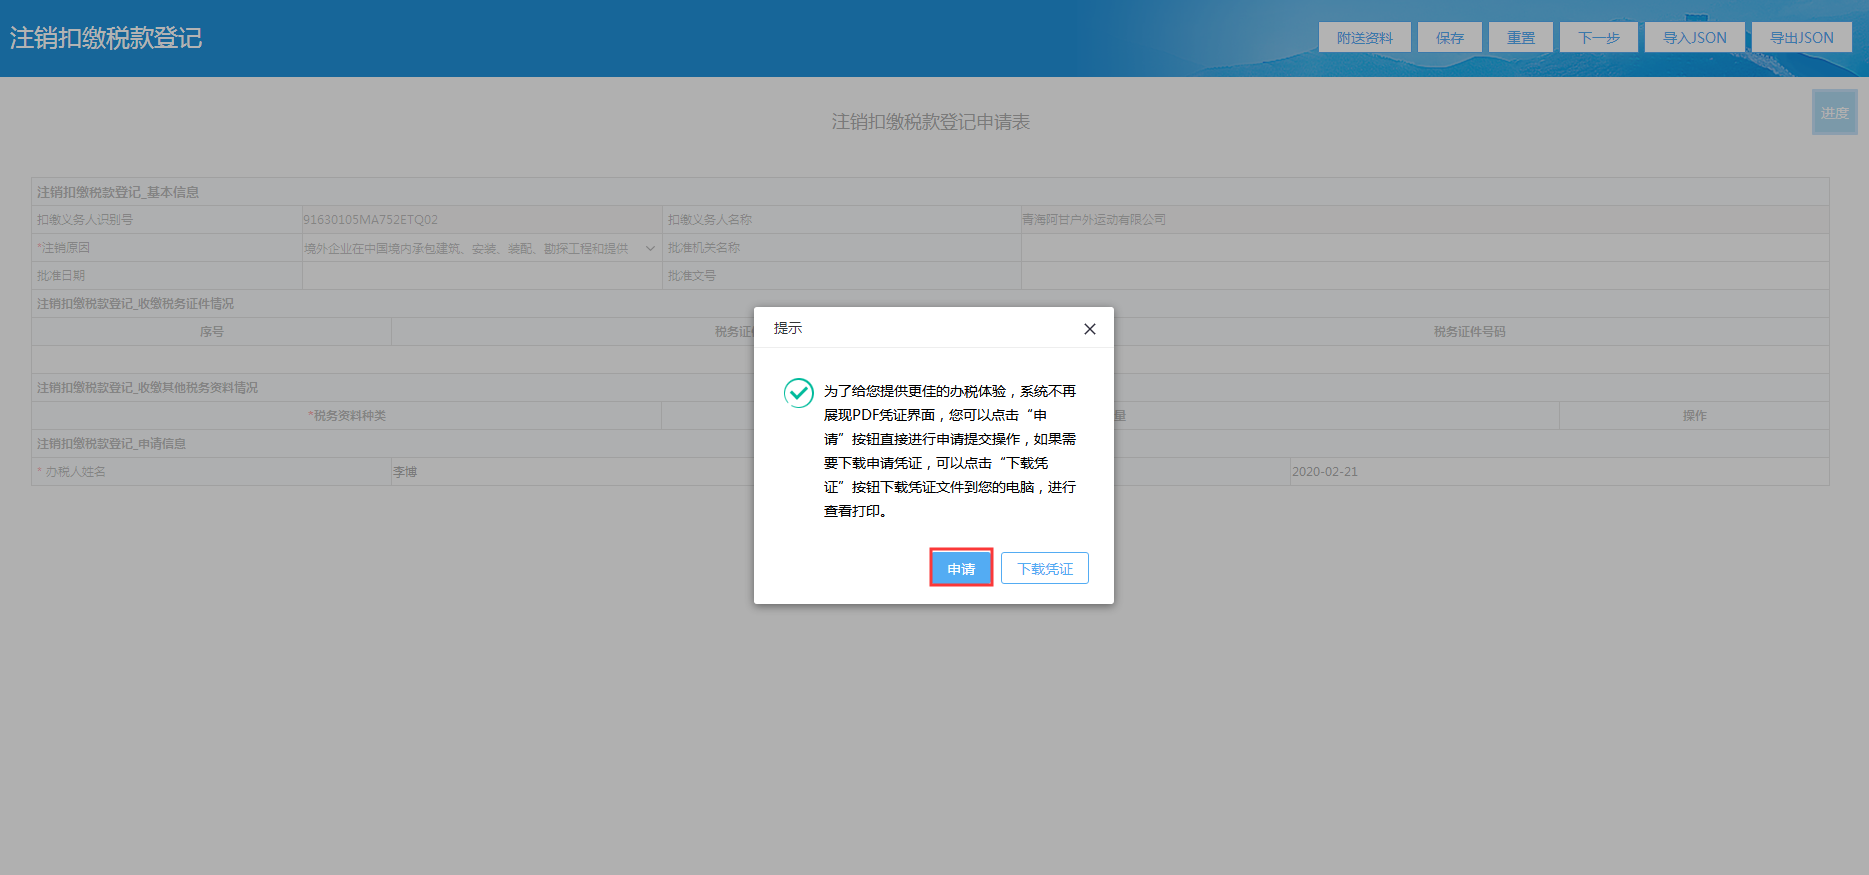Click the 税务资料种类 column header

347,416
